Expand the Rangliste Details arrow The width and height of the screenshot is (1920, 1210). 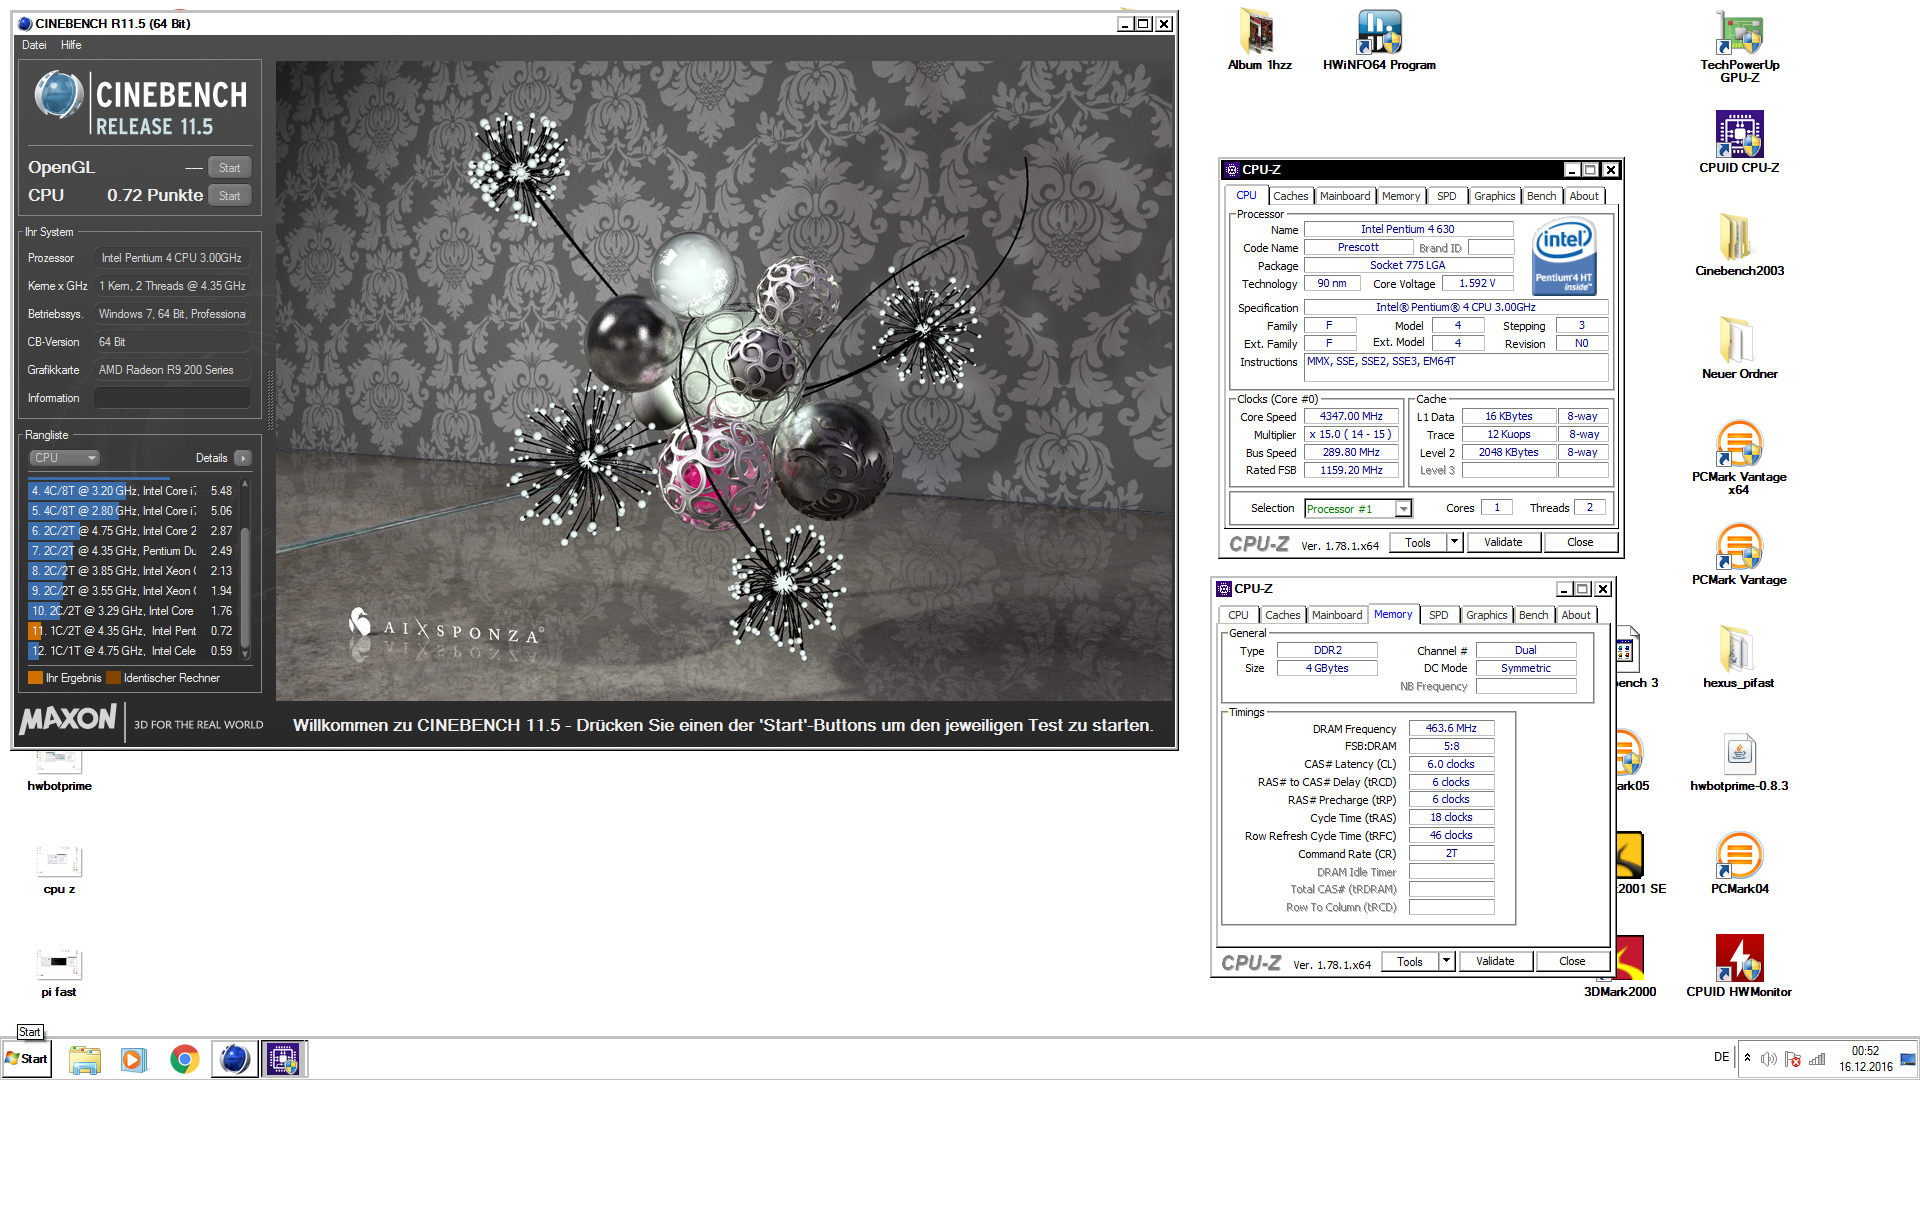[x=242, y=458]
